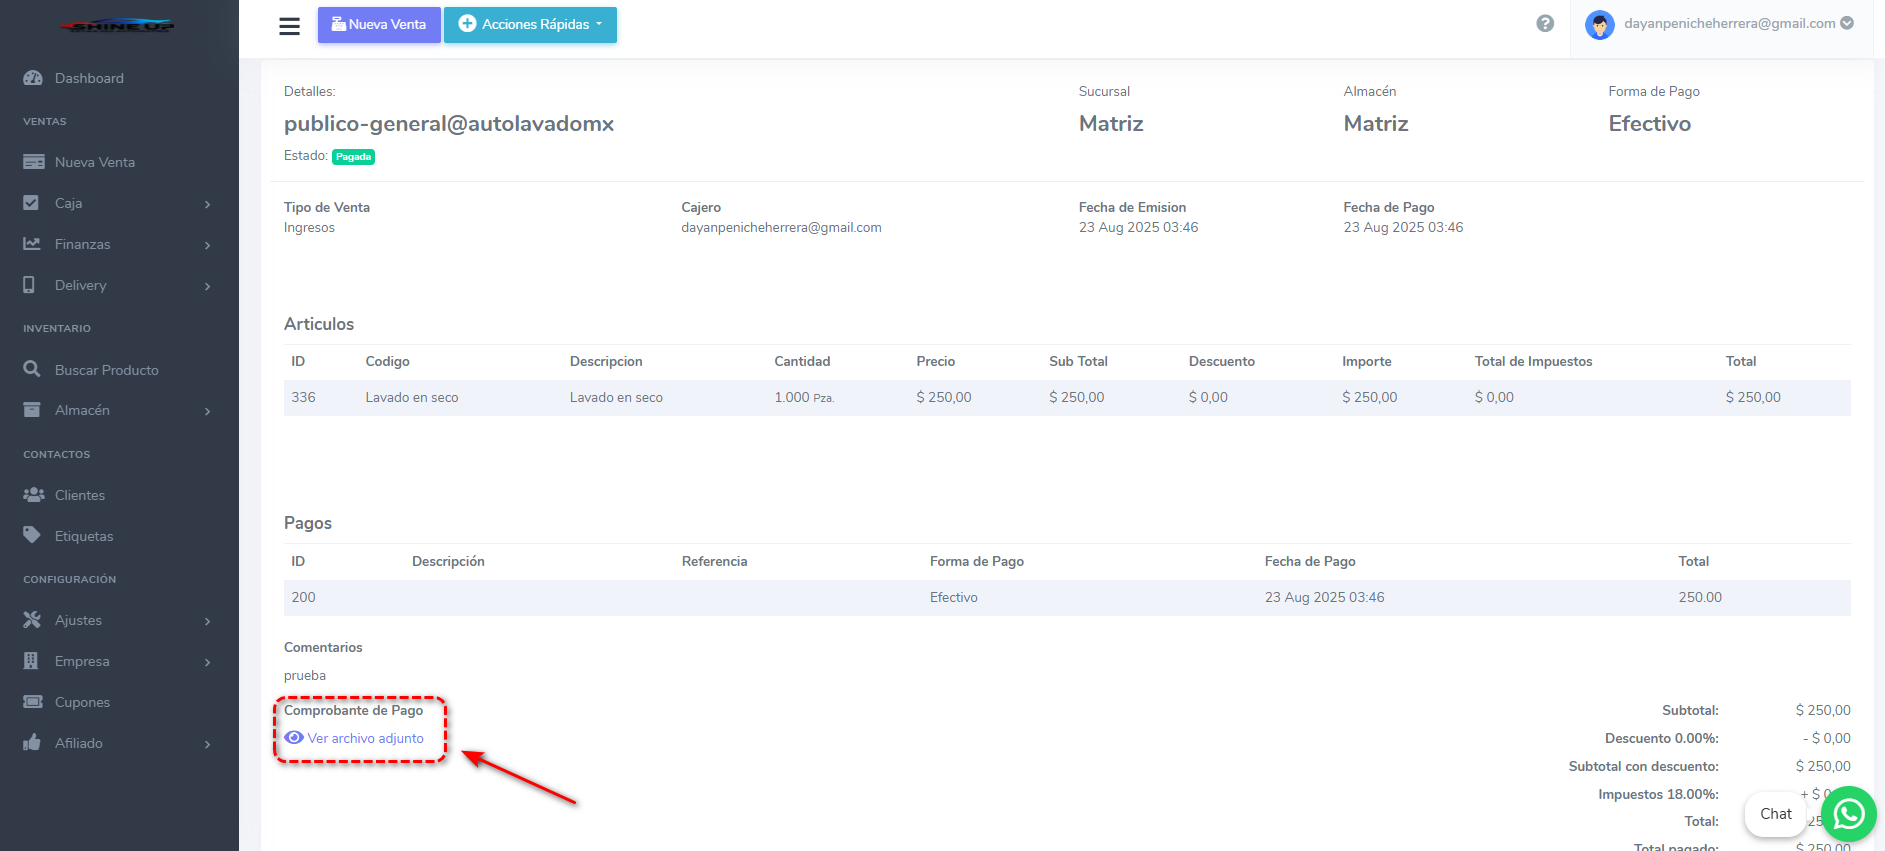1885x851 pixels.
Task: Open Clientes in the sidebar
Action: (x=80, y=495)
